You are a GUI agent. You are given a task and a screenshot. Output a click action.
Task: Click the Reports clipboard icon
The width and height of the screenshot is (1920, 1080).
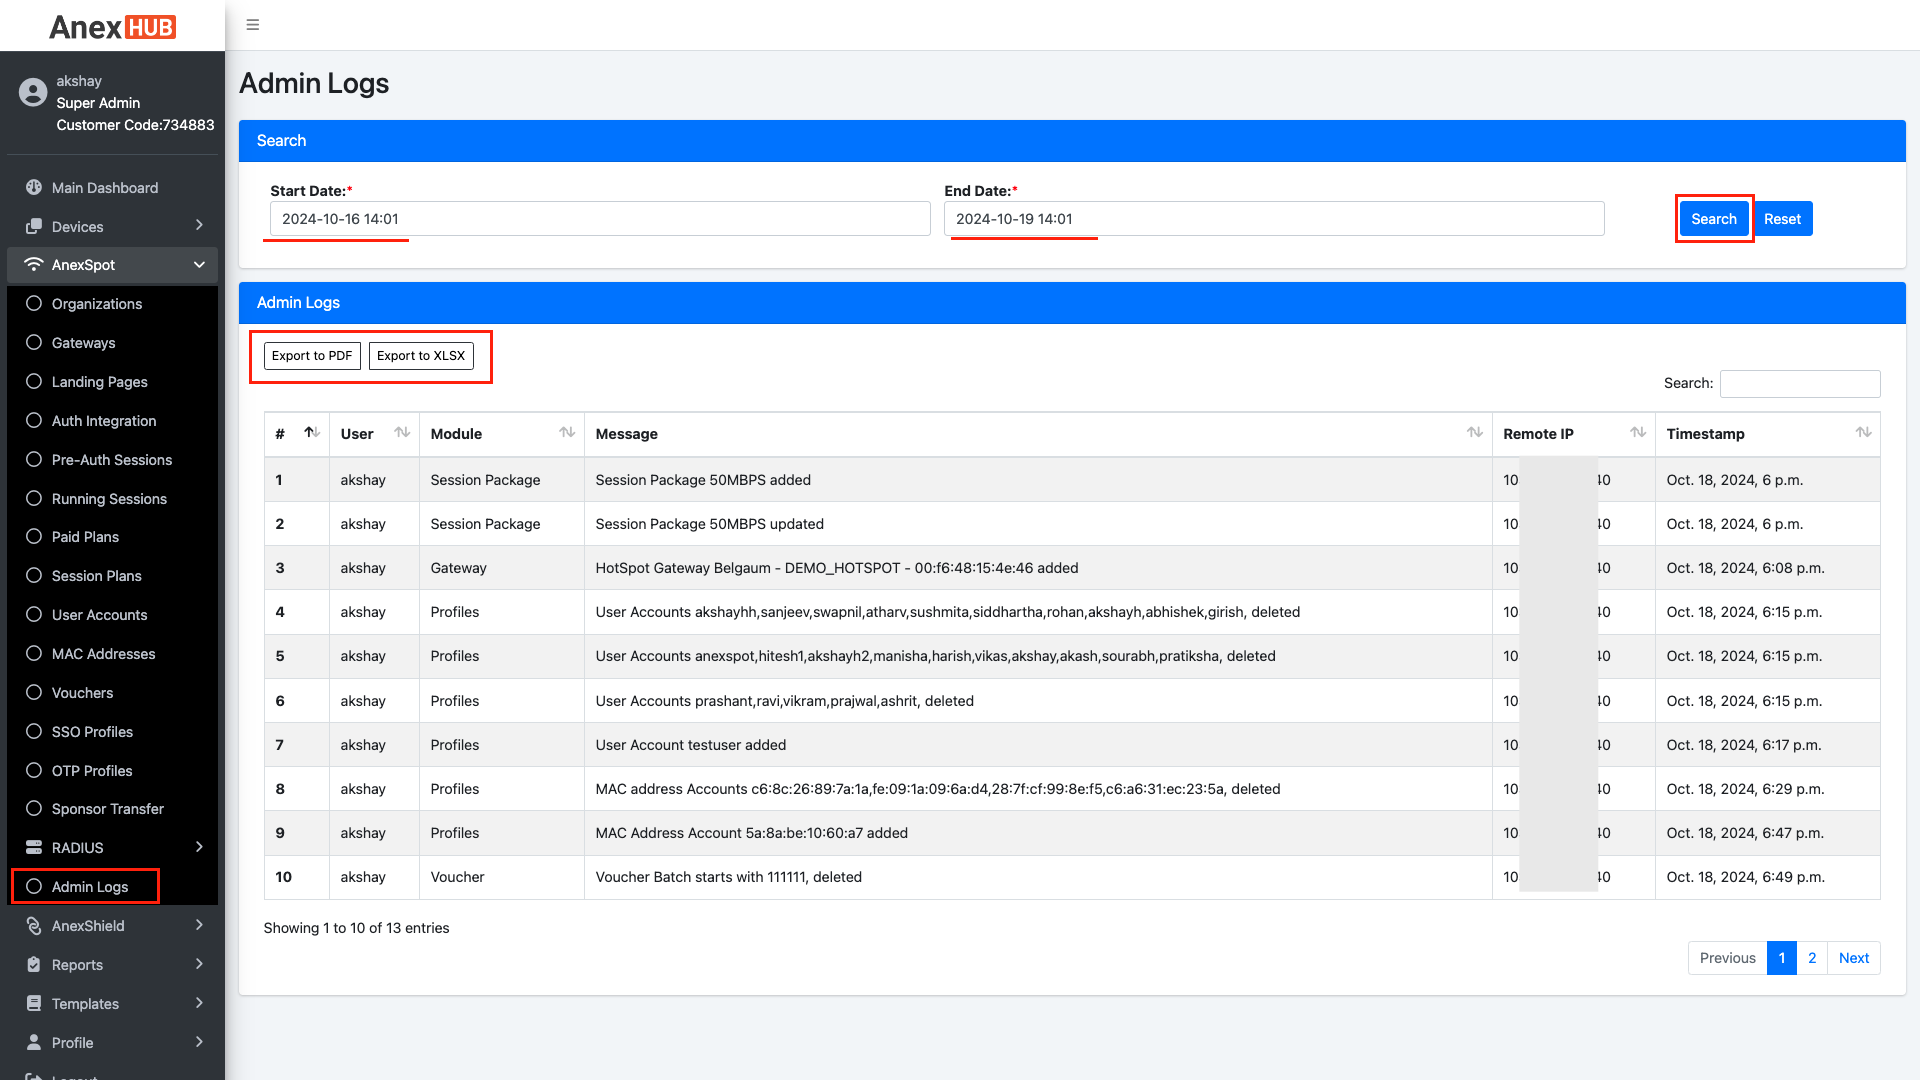[34, 965]
